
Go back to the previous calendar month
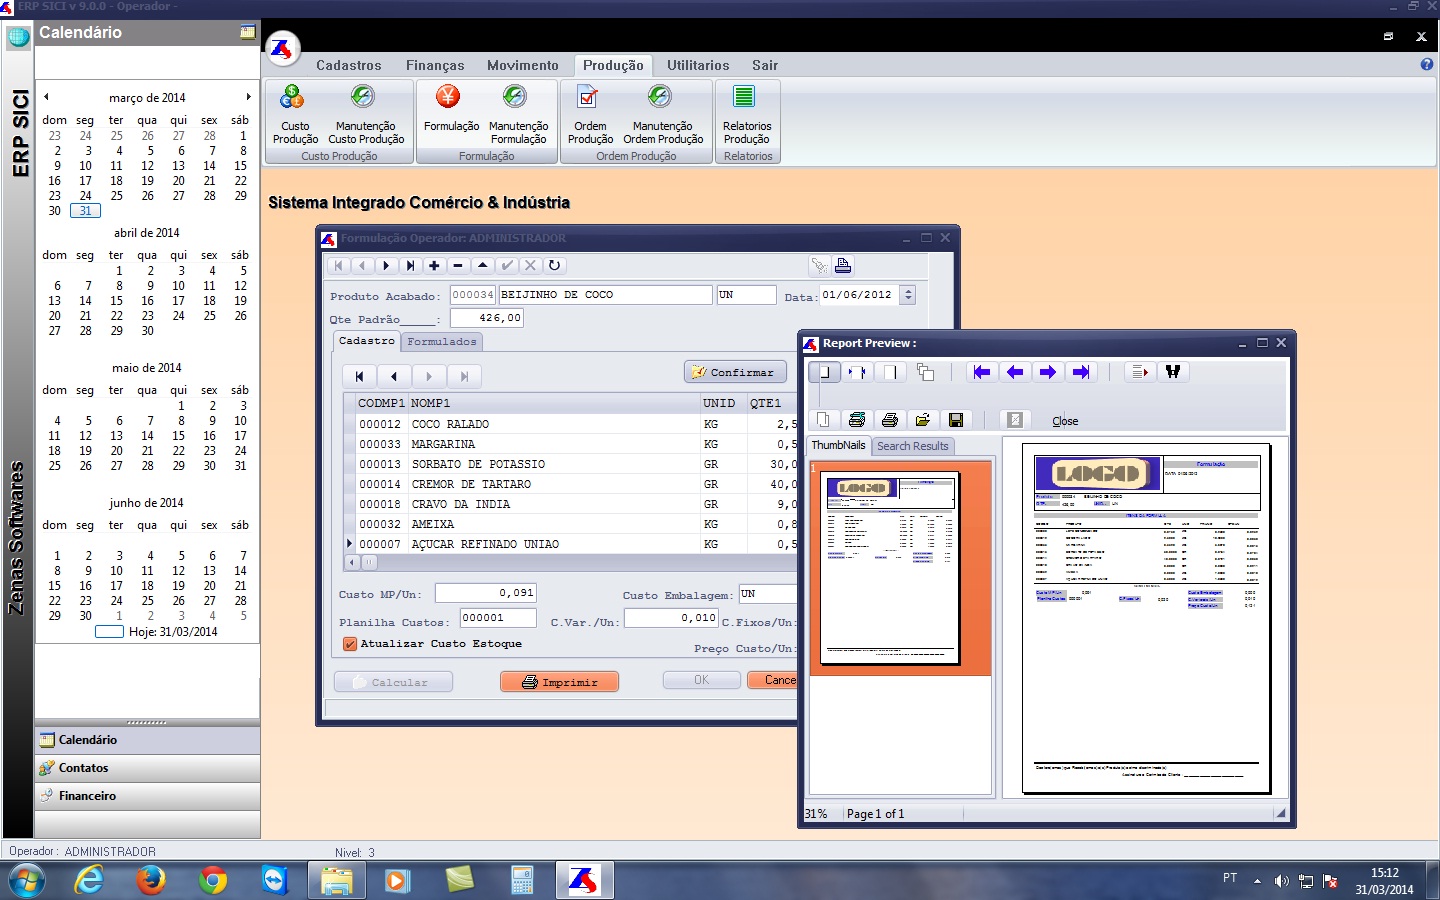point(46,97)
